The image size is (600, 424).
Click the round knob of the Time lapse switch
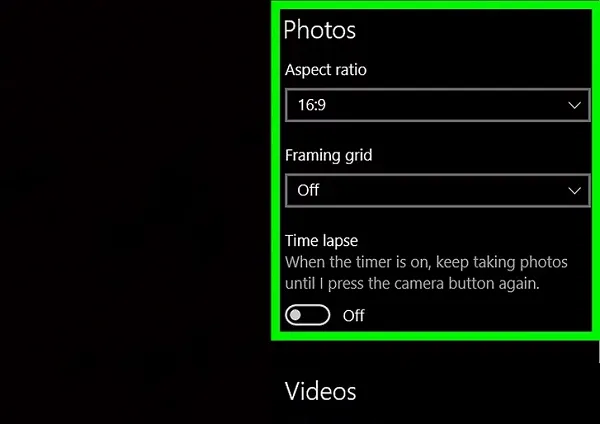coord(295,315)
